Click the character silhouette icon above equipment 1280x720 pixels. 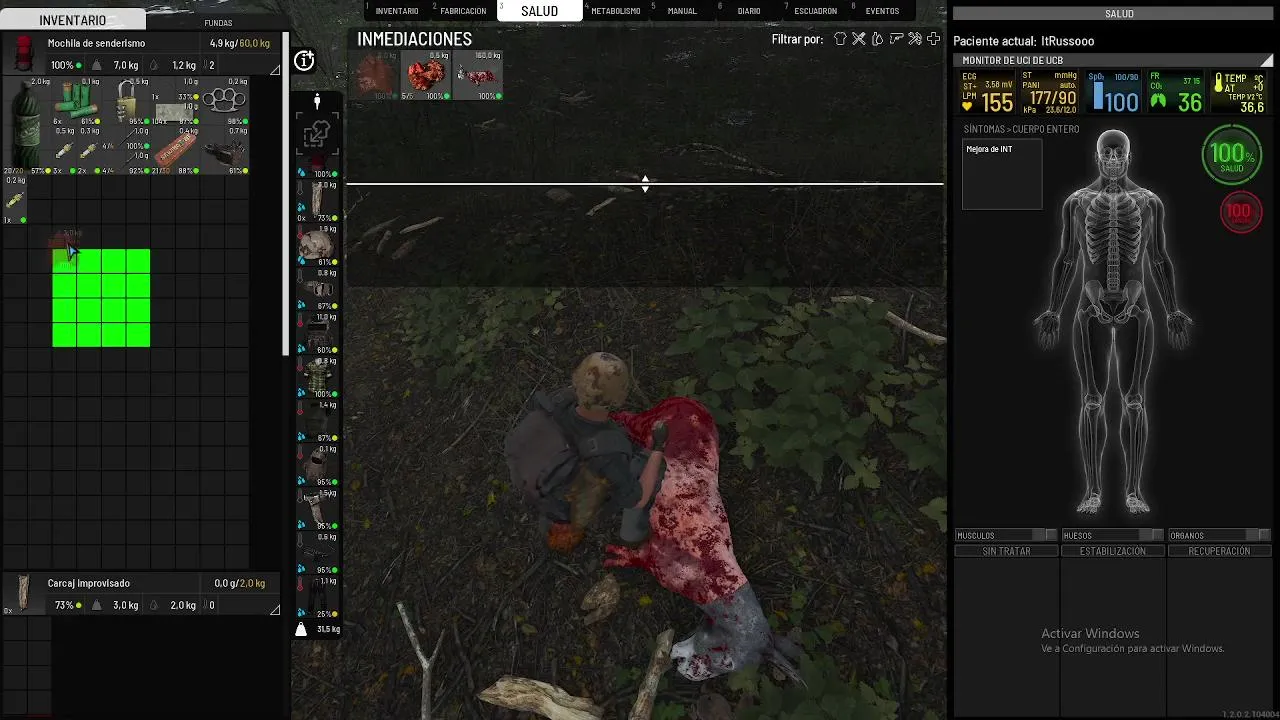317,102
